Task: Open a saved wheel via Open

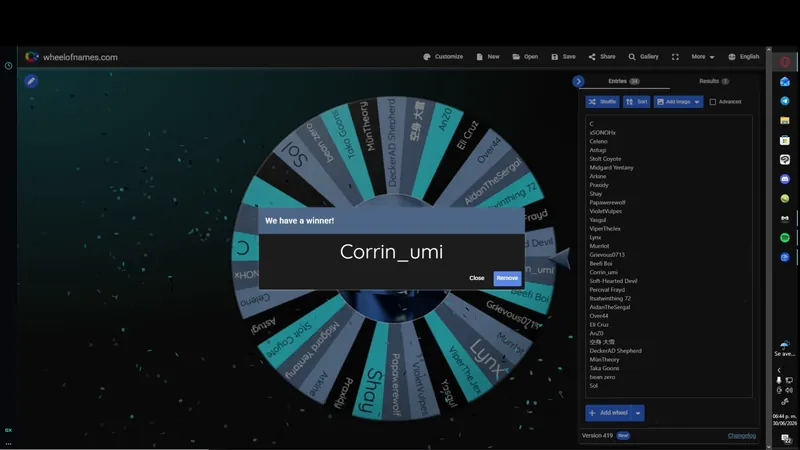Action: coord(525,57)
